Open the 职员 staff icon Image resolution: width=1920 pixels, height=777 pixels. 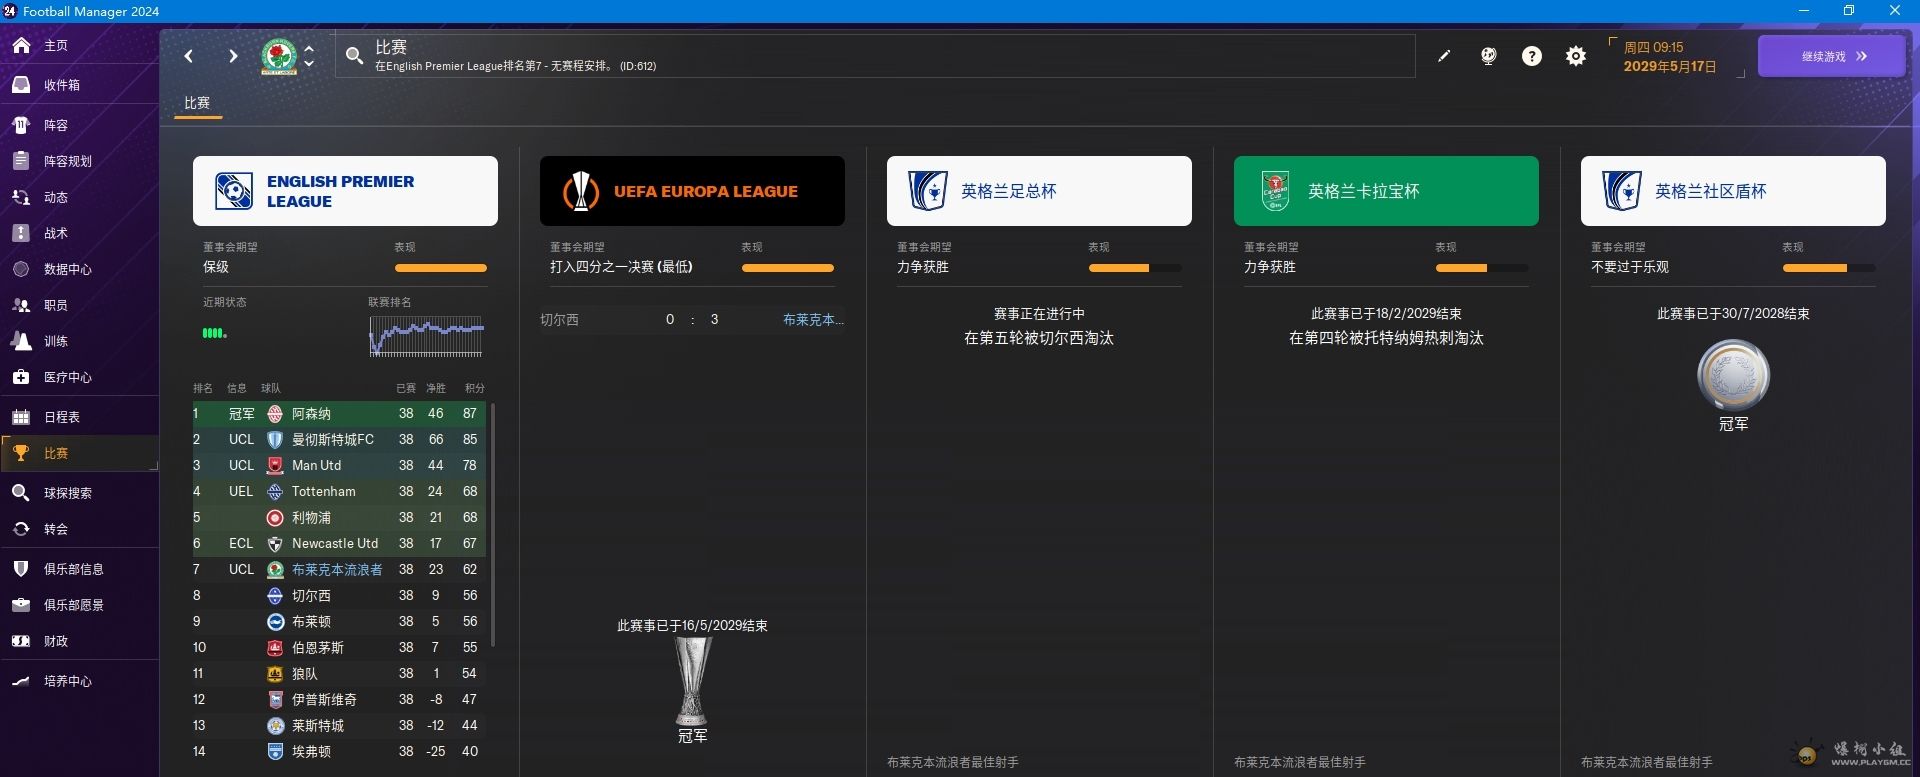point(21,305)
